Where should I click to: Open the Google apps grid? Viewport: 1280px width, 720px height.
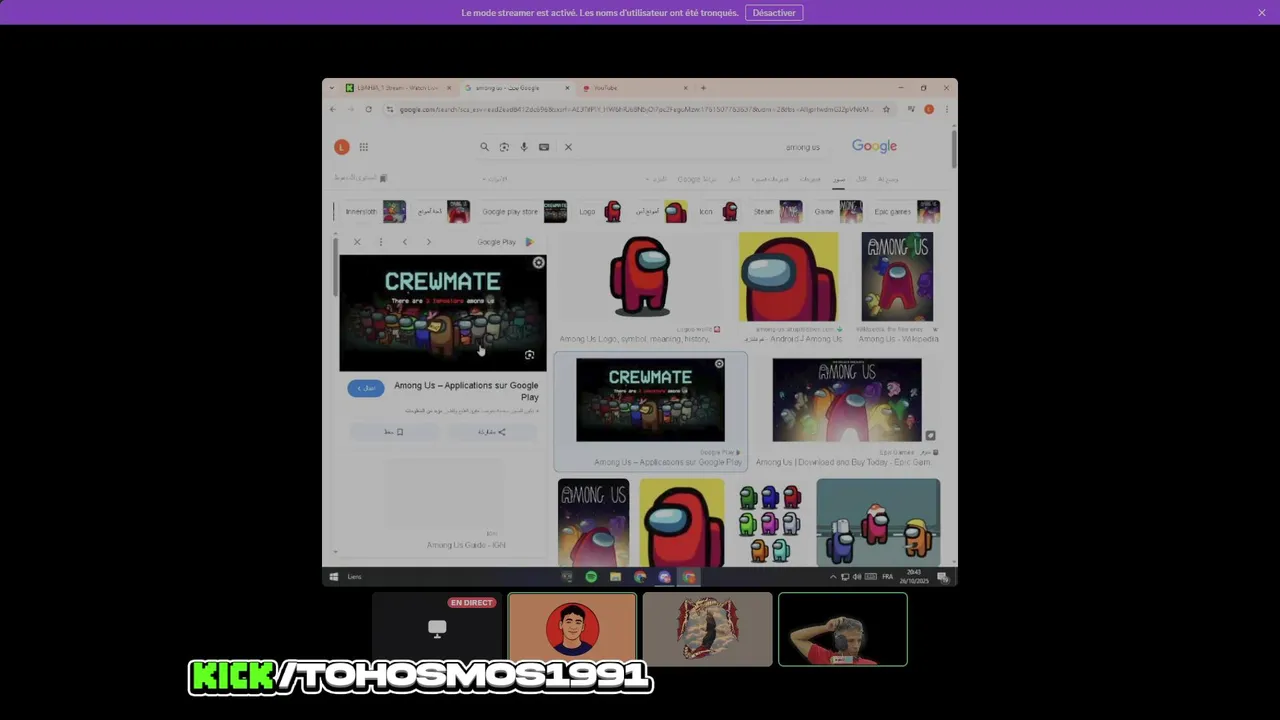point(364,147)
